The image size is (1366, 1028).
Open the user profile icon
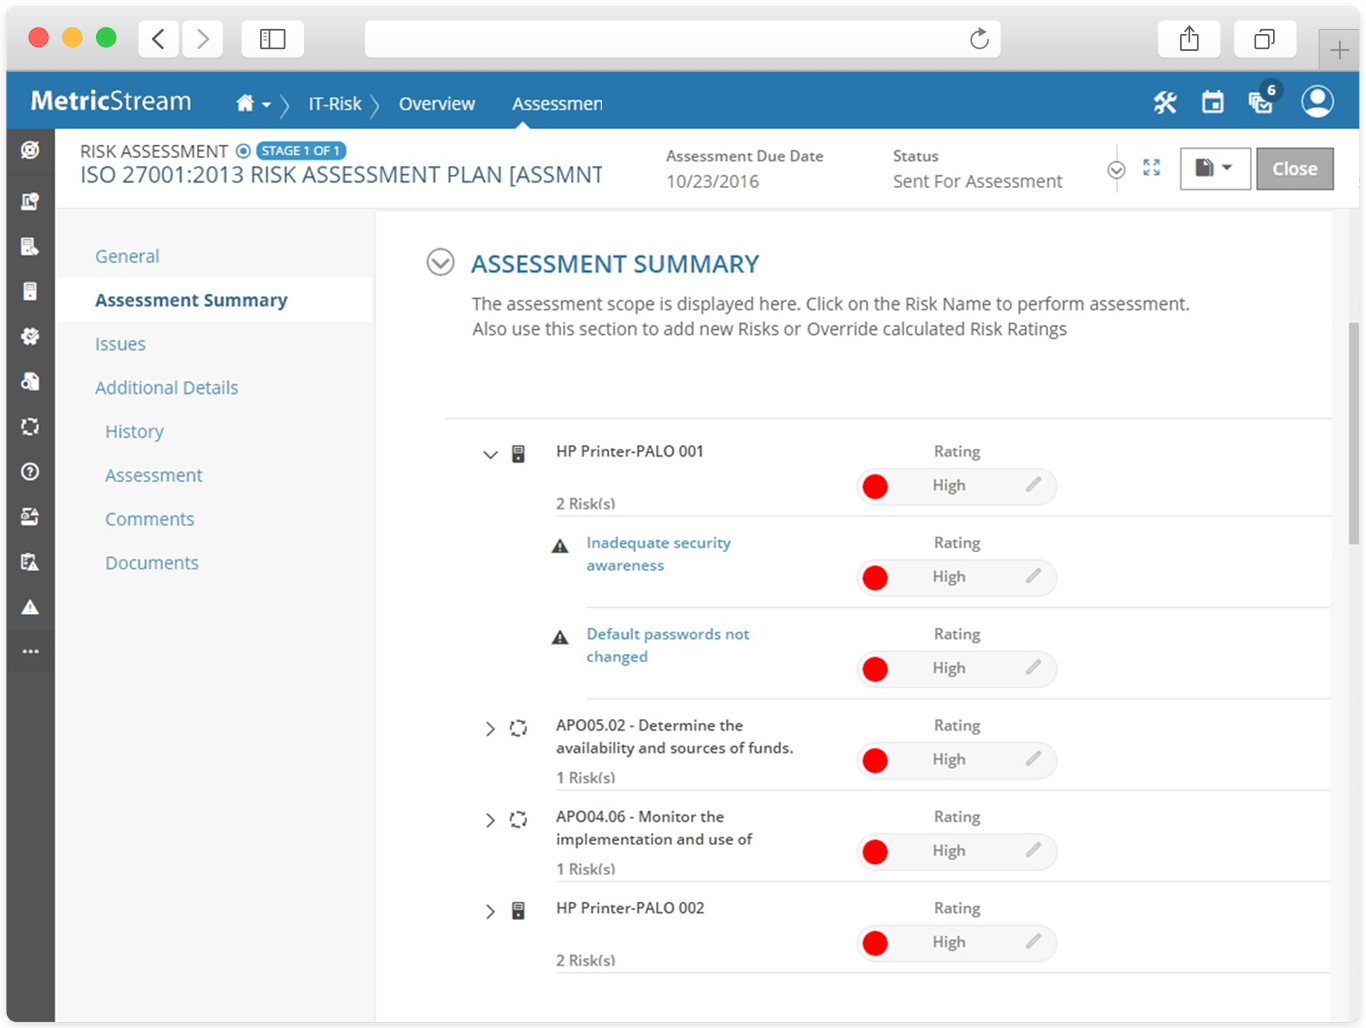1317,101
